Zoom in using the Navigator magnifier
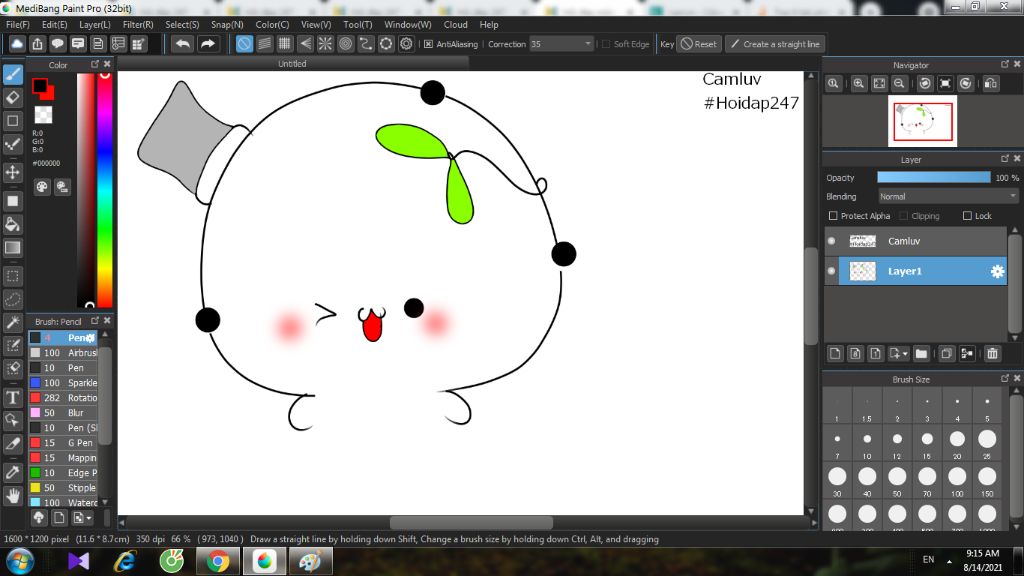The image size is (1024, 576). [x=858, y=84]
